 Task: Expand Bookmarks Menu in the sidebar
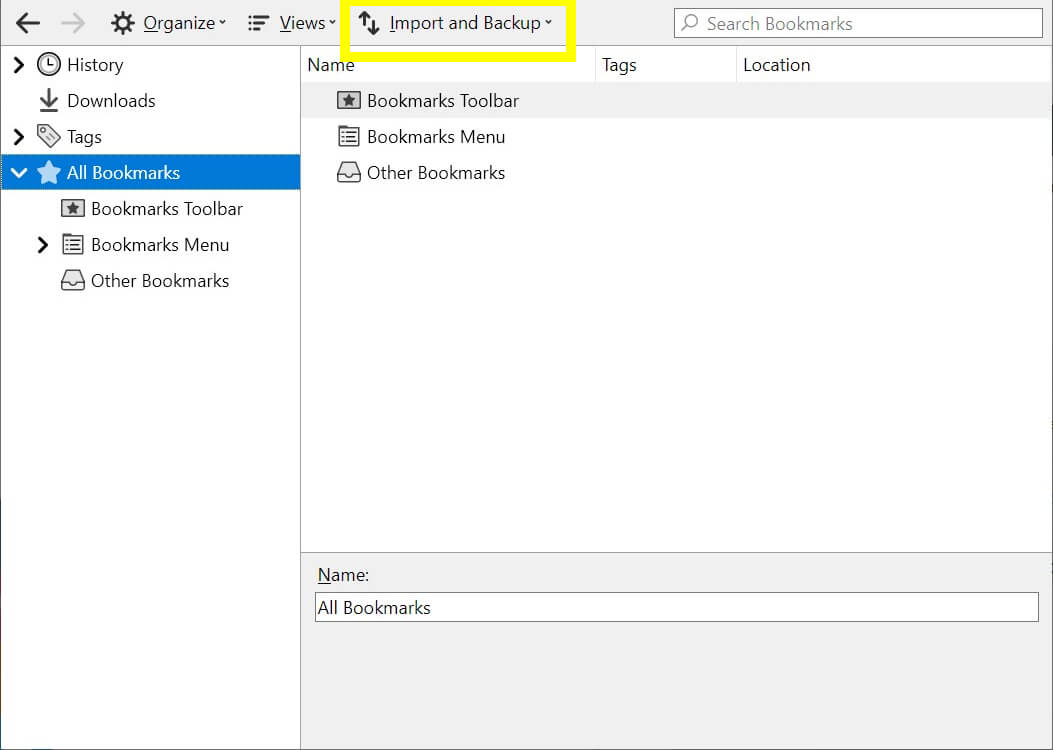click(42, 244)
